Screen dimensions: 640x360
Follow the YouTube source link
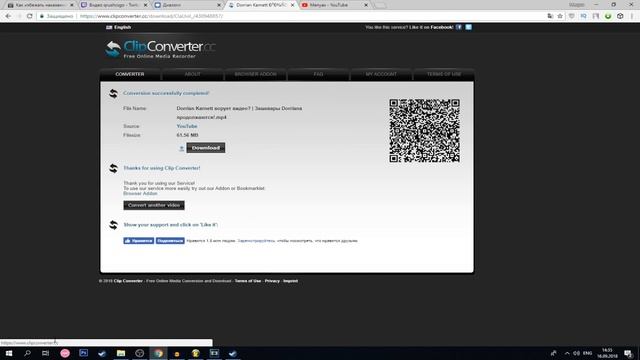pyautogui.click(x=187, y=126)
